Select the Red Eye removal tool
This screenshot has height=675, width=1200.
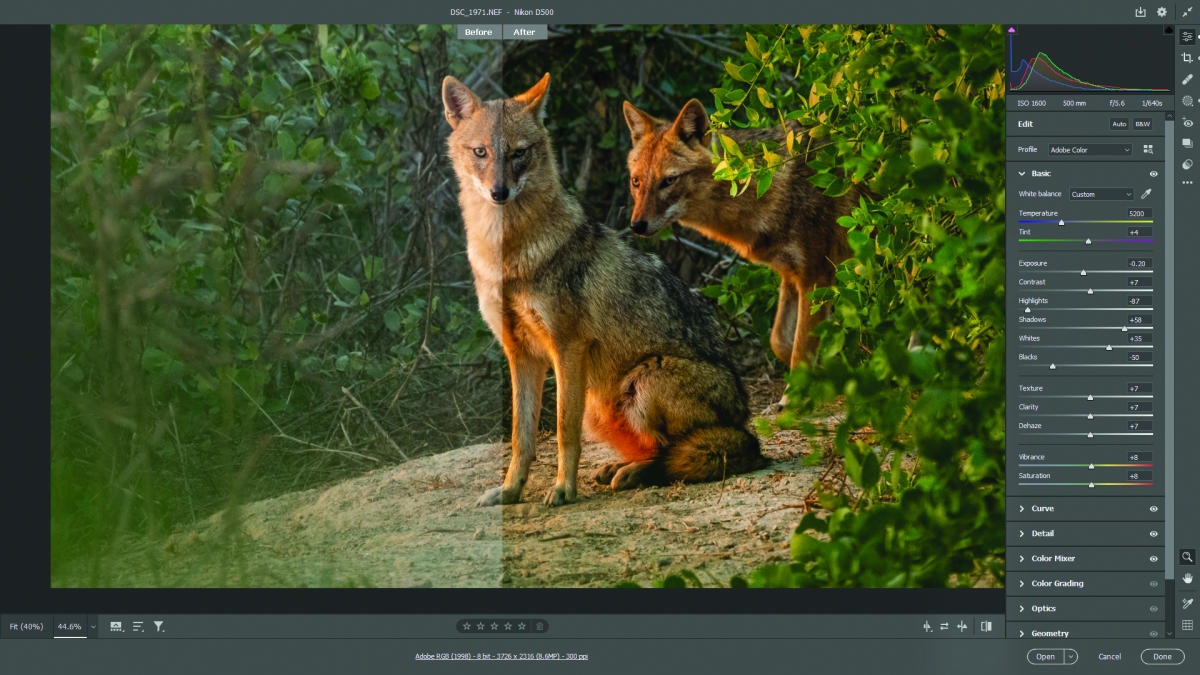pyautogui.click(x=1187, y=122)
